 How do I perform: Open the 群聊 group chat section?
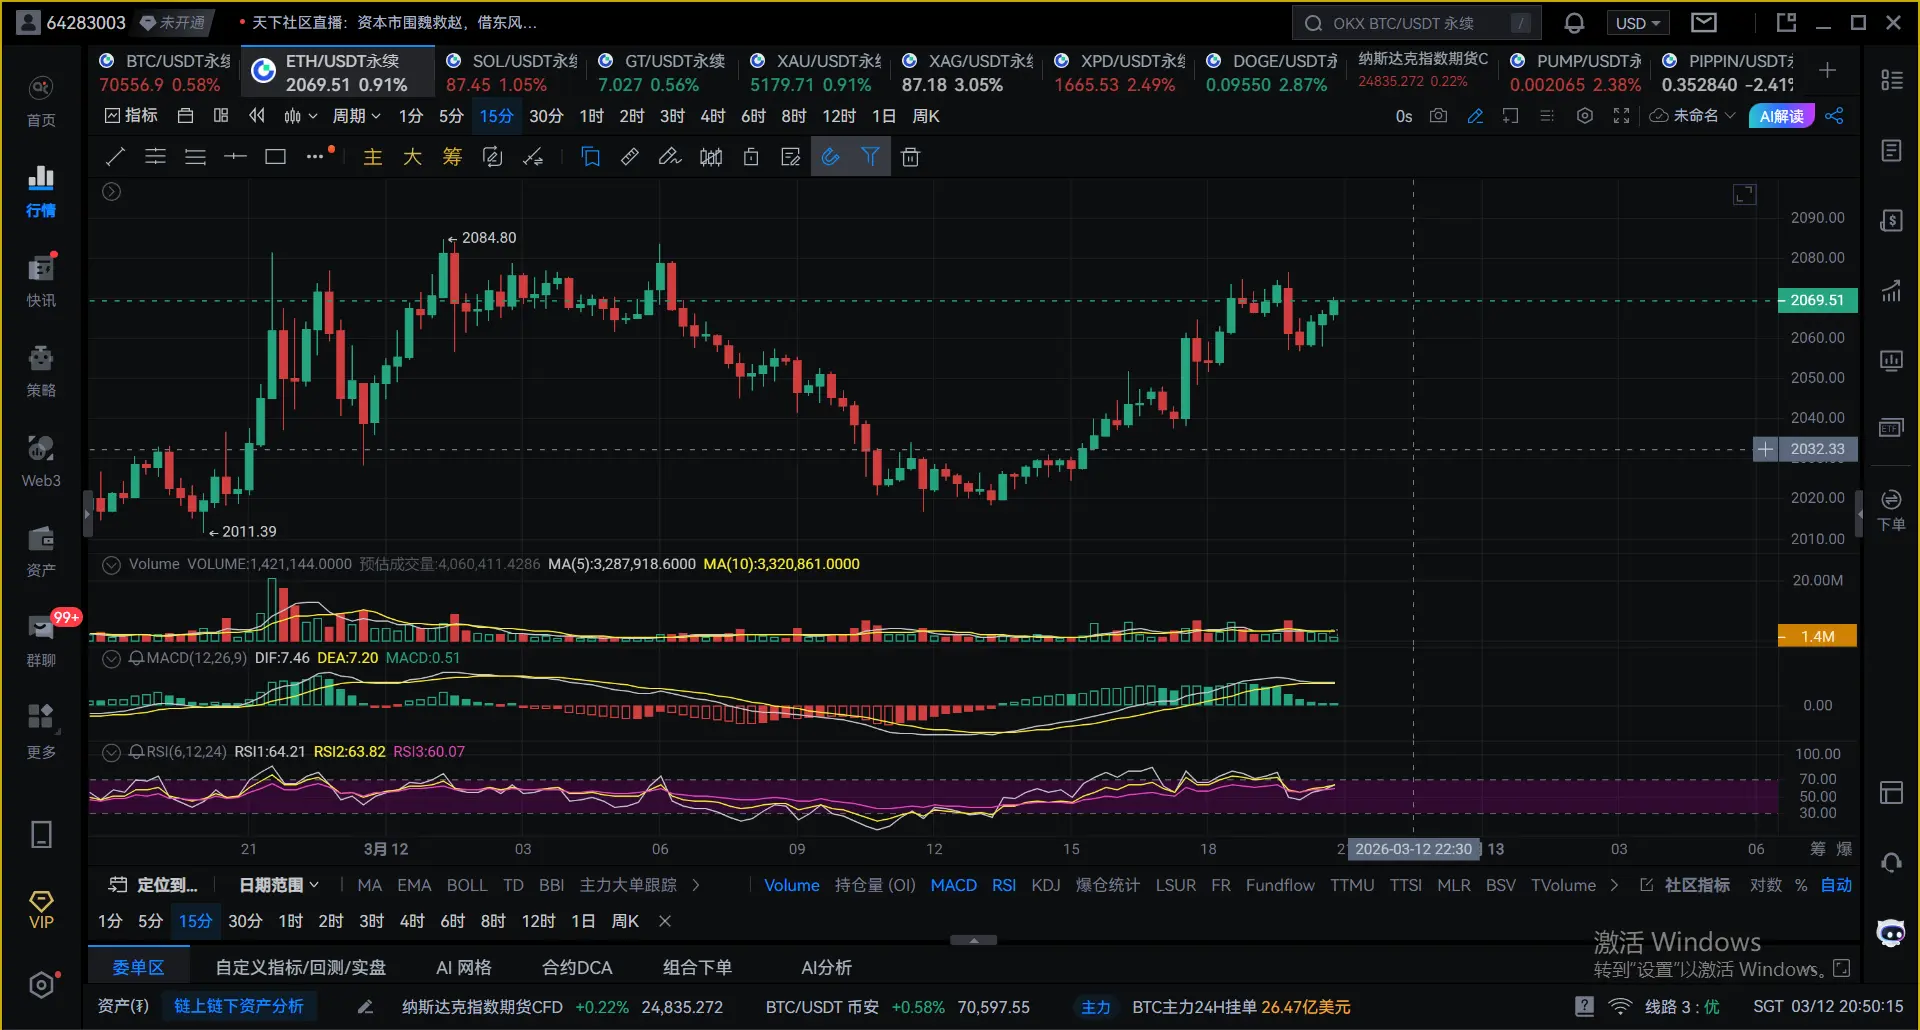tap(41, 641)
